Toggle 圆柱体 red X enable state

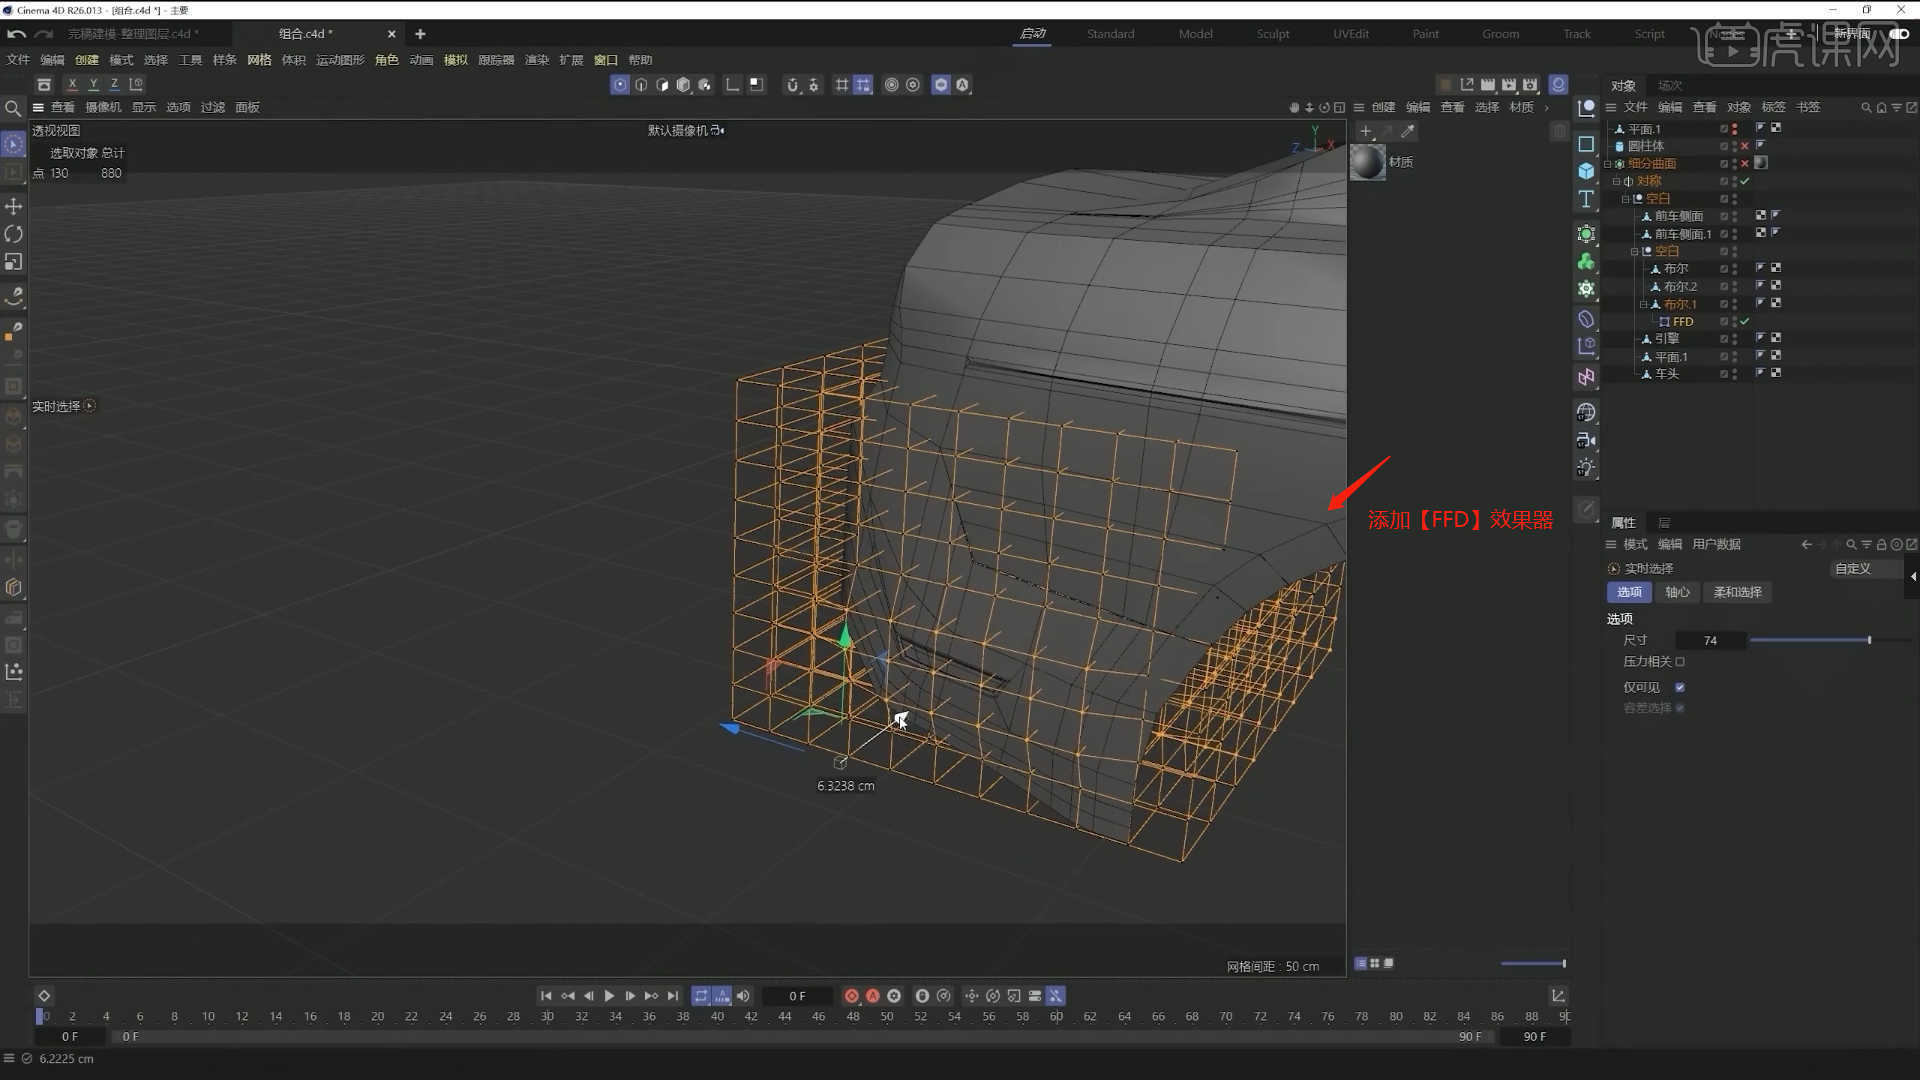click(x=1745, y=146)
